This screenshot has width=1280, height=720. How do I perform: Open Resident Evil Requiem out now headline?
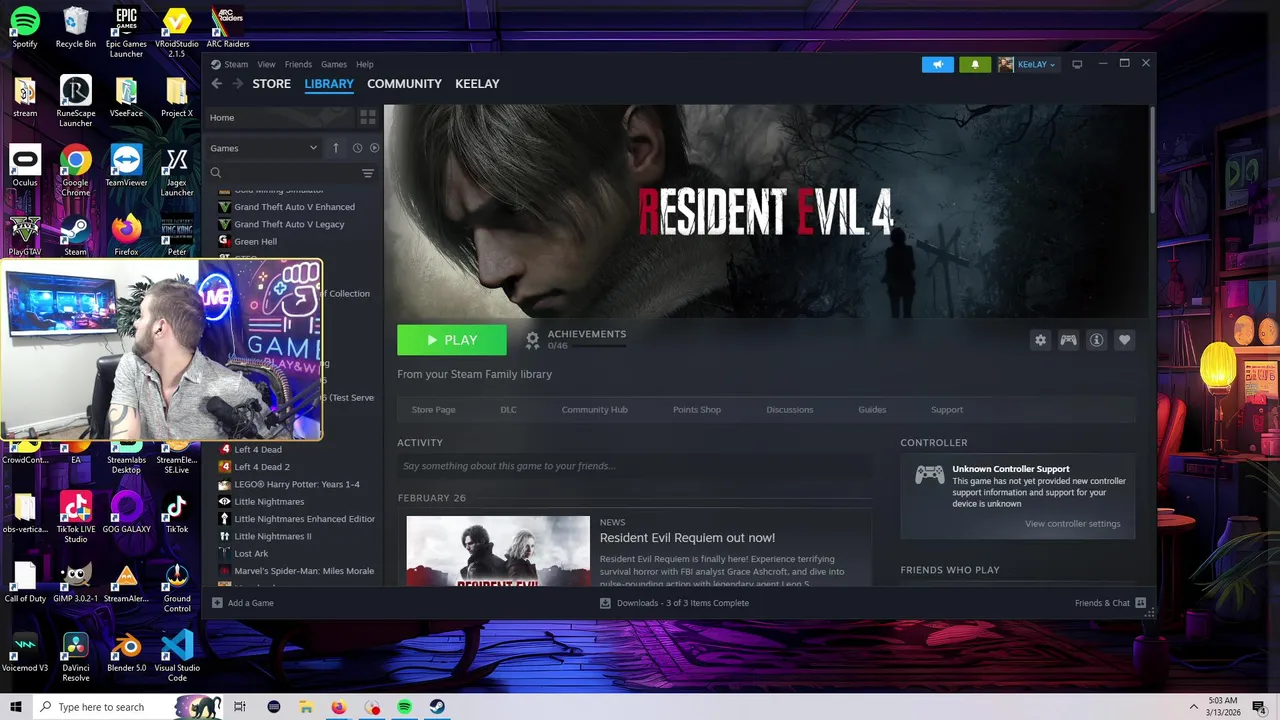(x=687, y=538)
